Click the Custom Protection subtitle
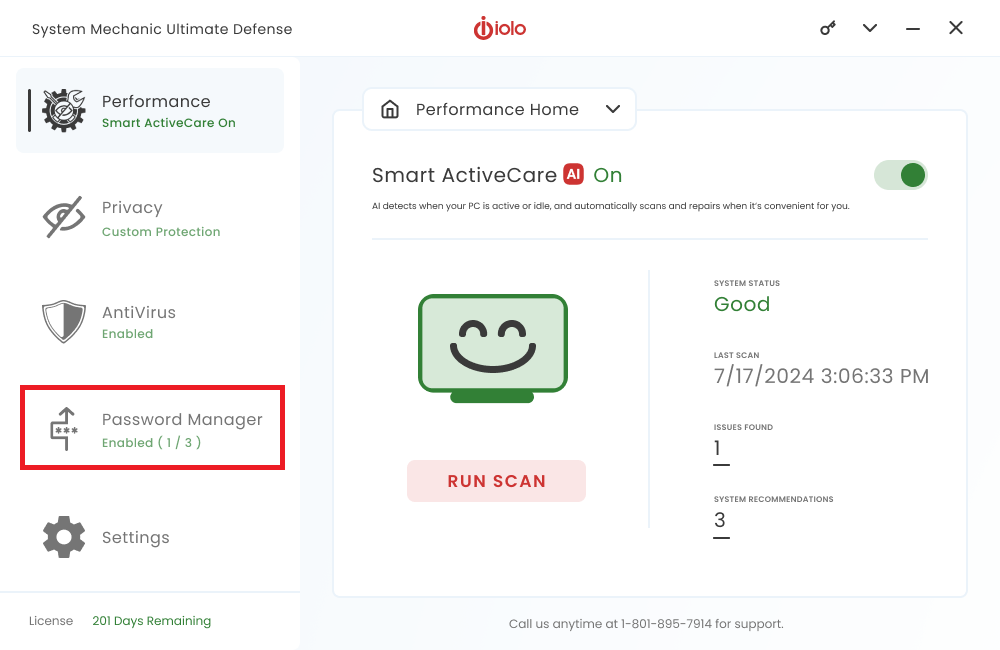 click(161, 232)
